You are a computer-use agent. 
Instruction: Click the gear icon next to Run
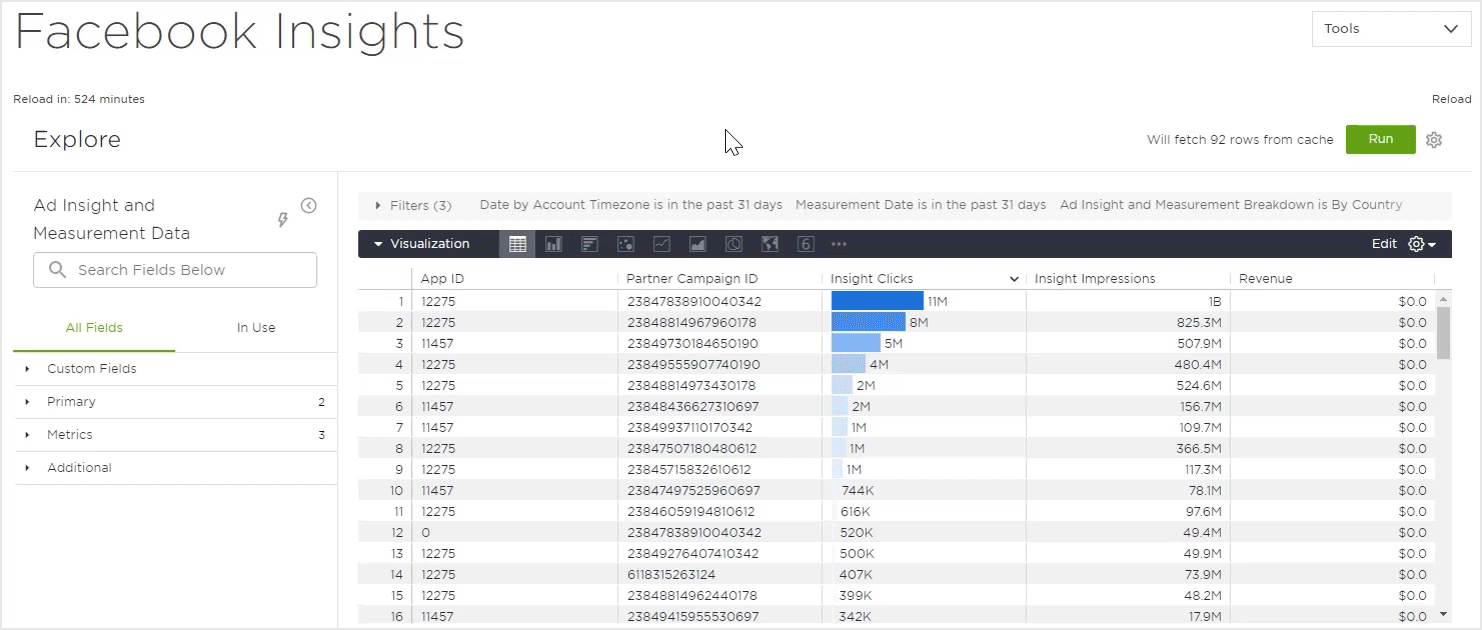point(1434,140)
